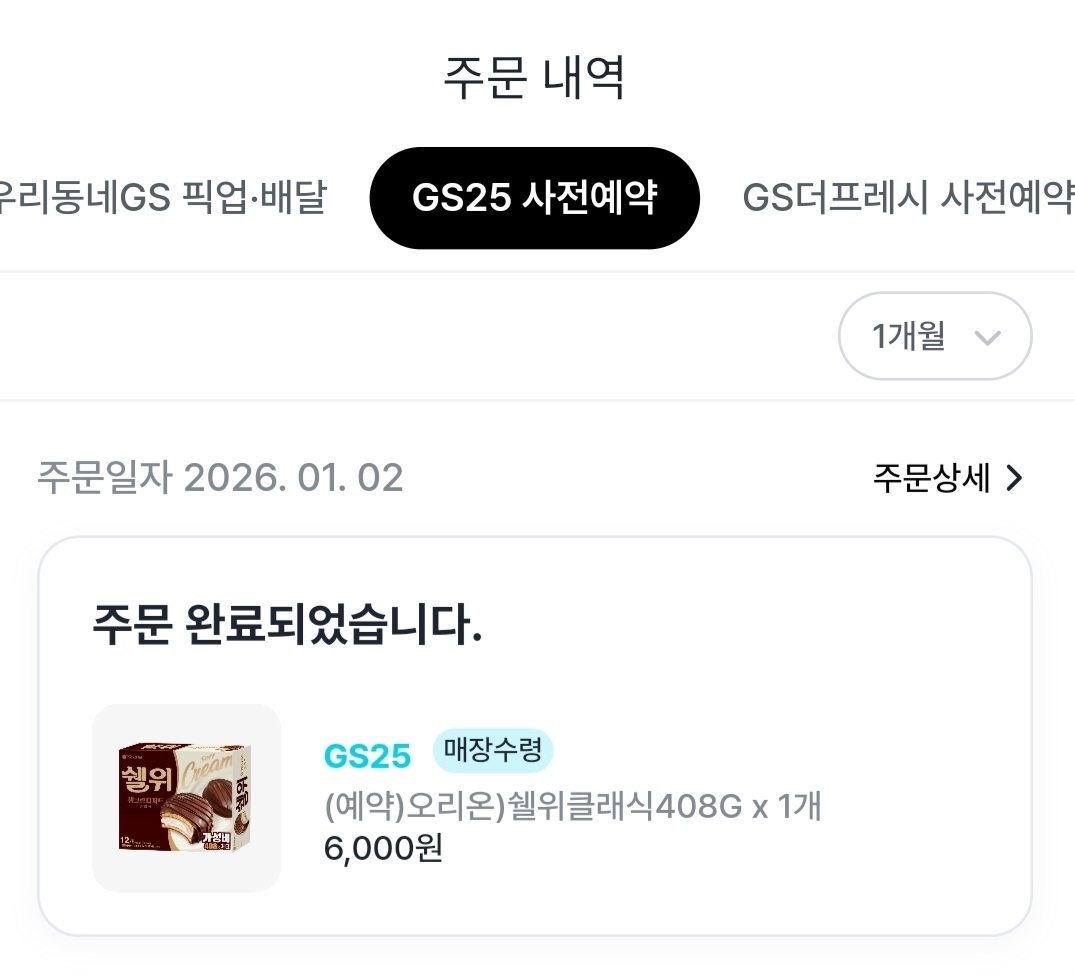Tap the 주문 내역 page title
The image size is (1075, 975).
[535, 78]
